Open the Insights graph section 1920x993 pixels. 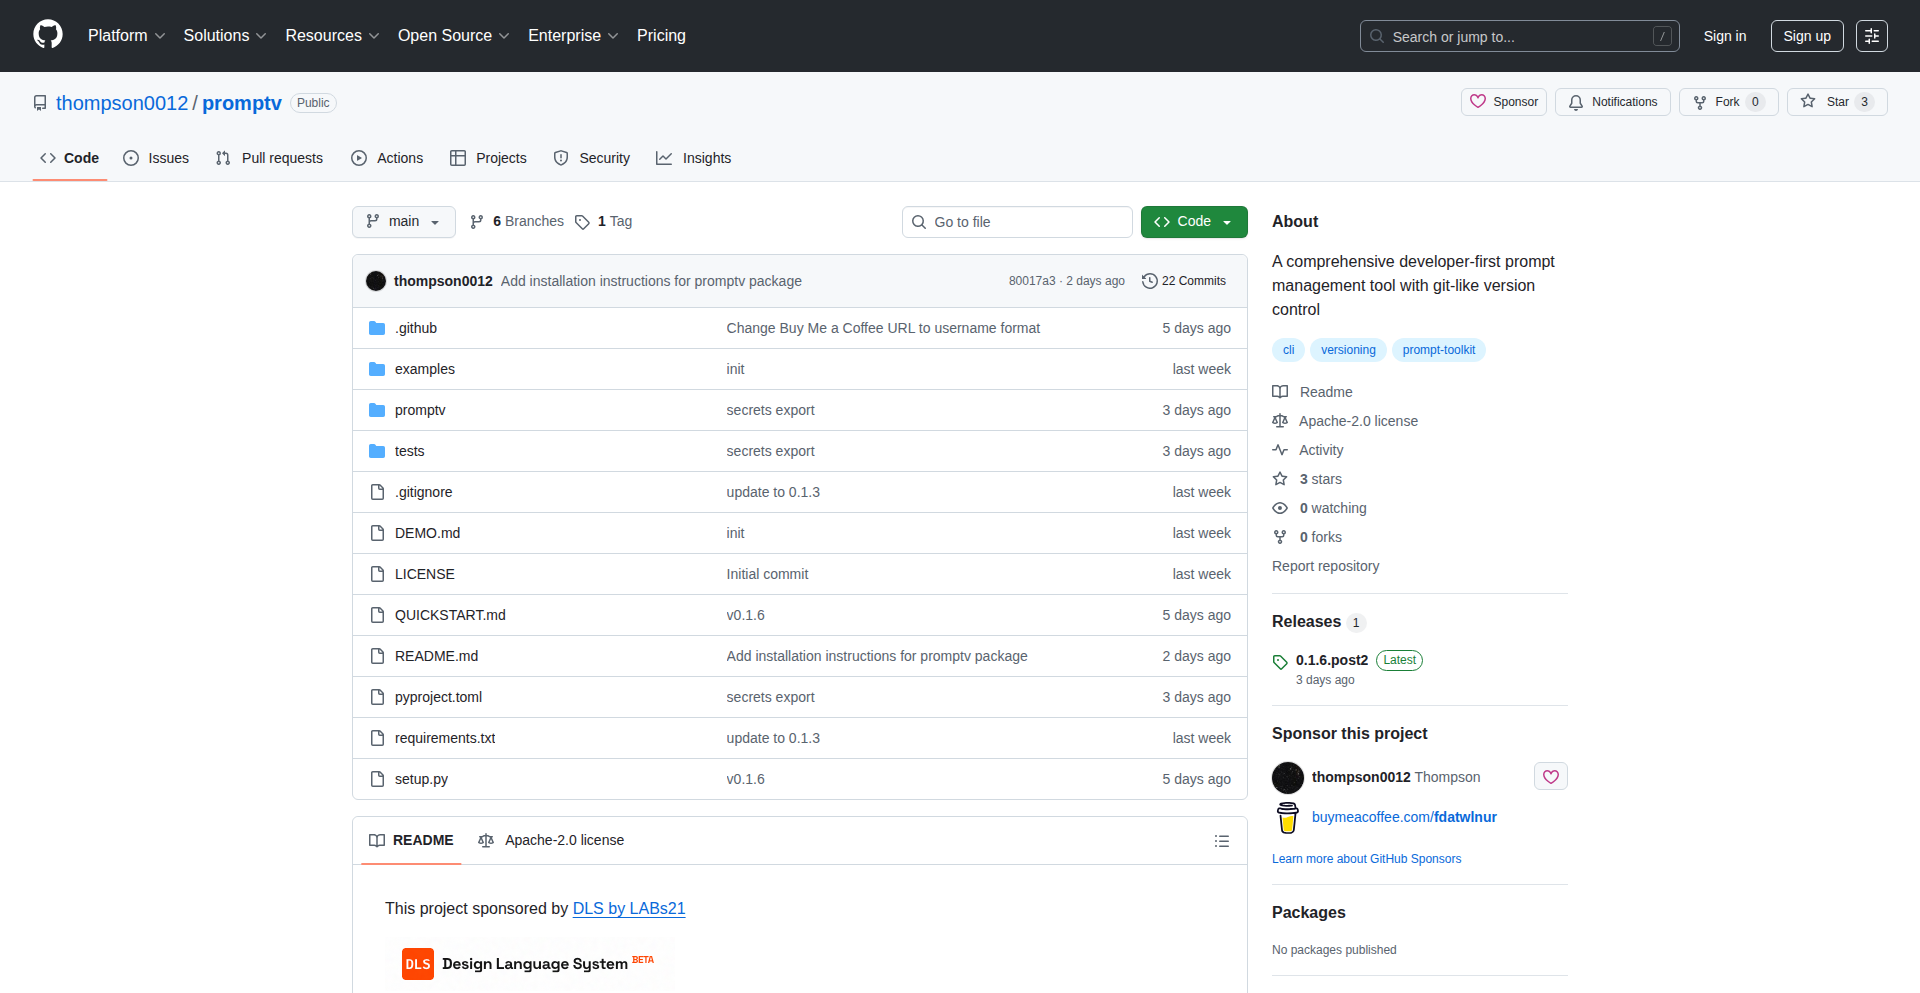click(x=693, y=158)
